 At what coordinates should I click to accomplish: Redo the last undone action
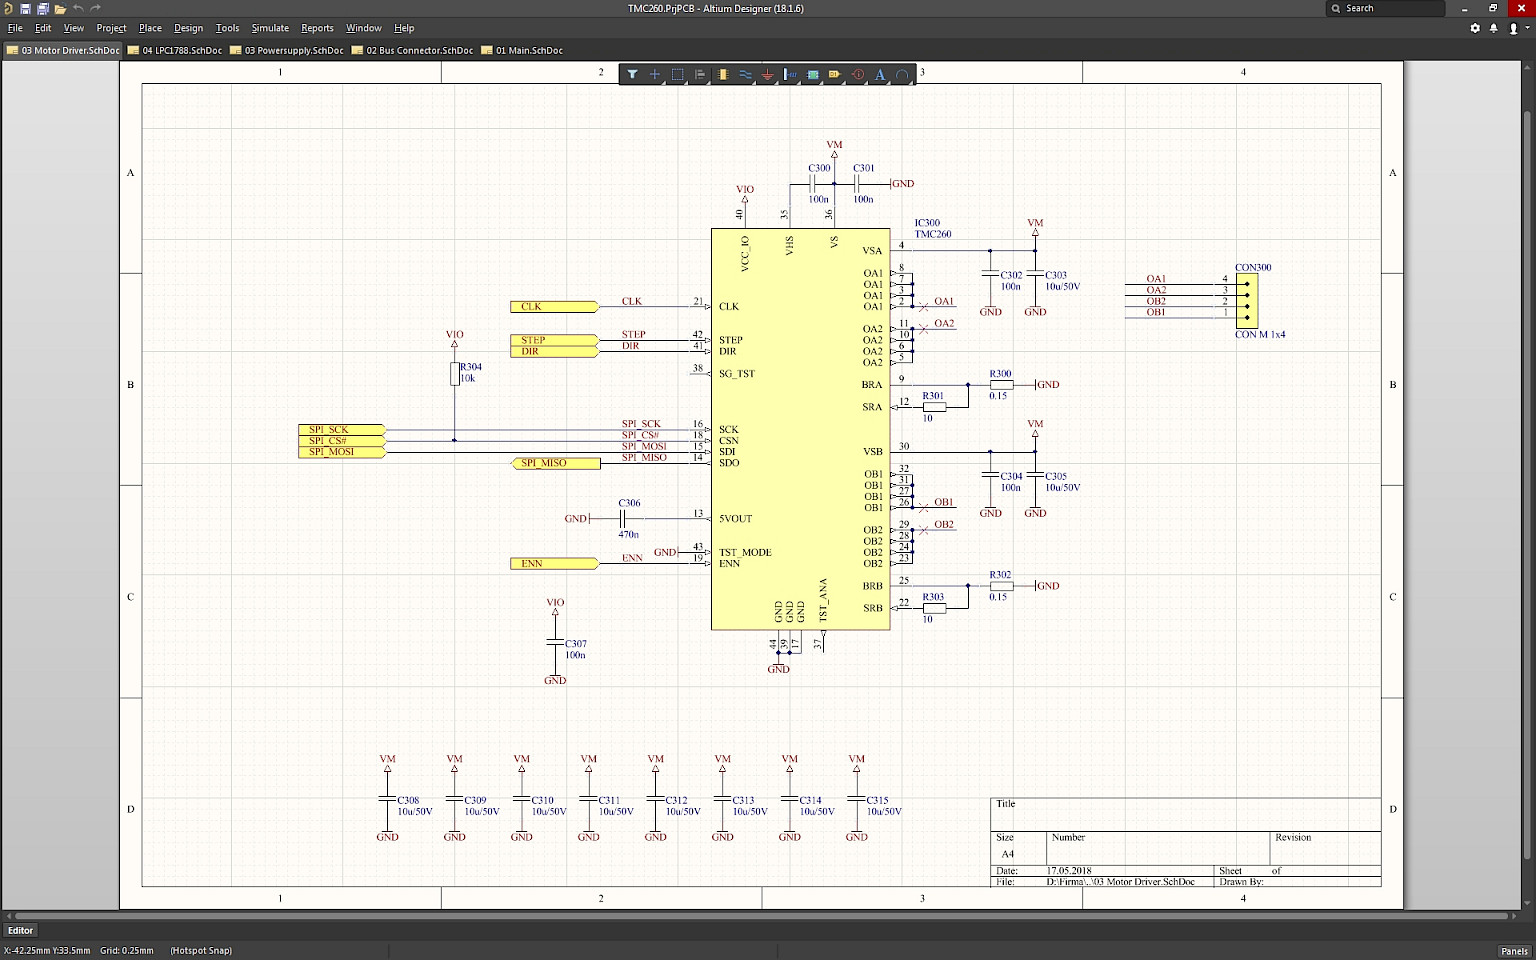point(96,8)
